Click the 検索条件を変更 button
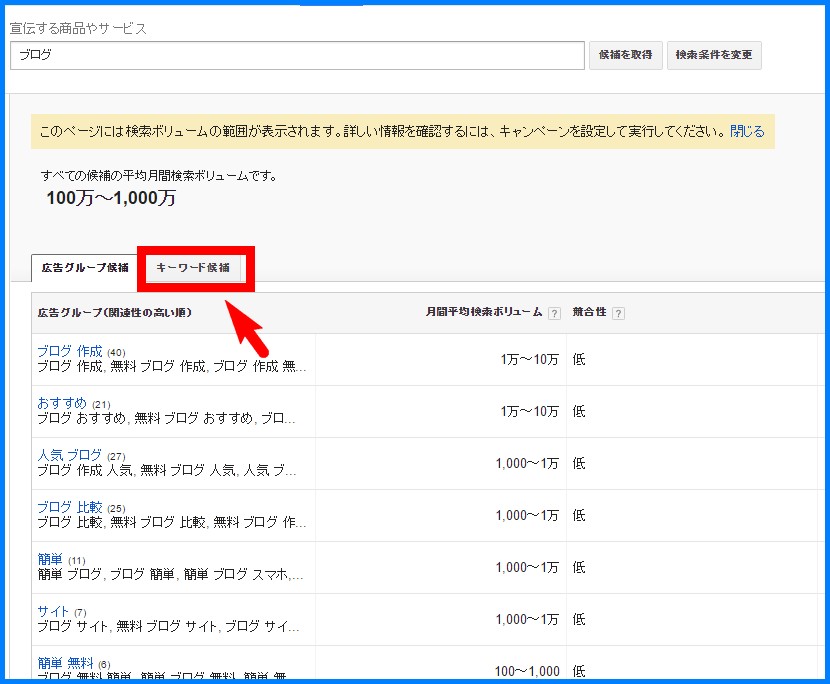 pos(713,55)
